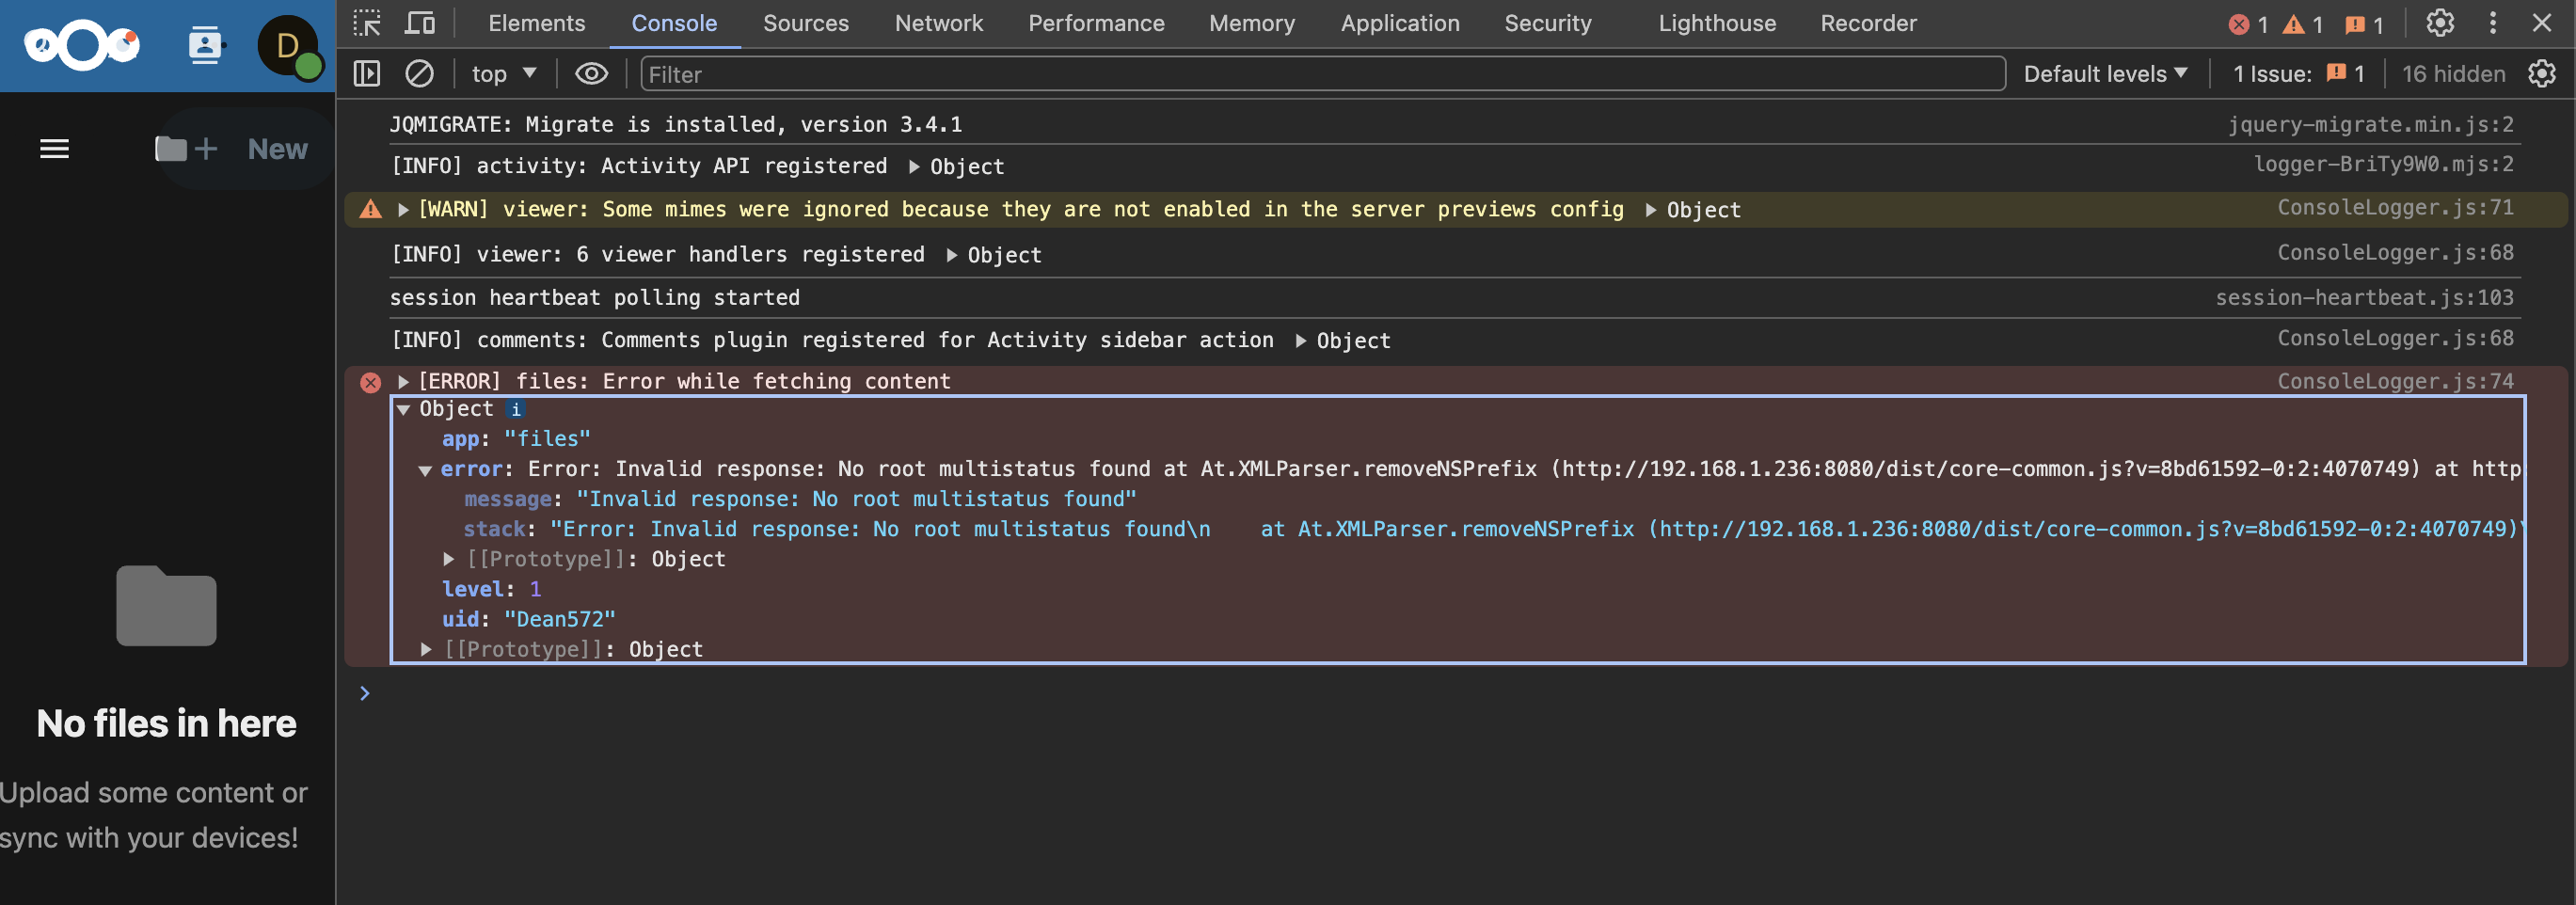
Task: Open the Application tab
Action: click(1399, 23)
